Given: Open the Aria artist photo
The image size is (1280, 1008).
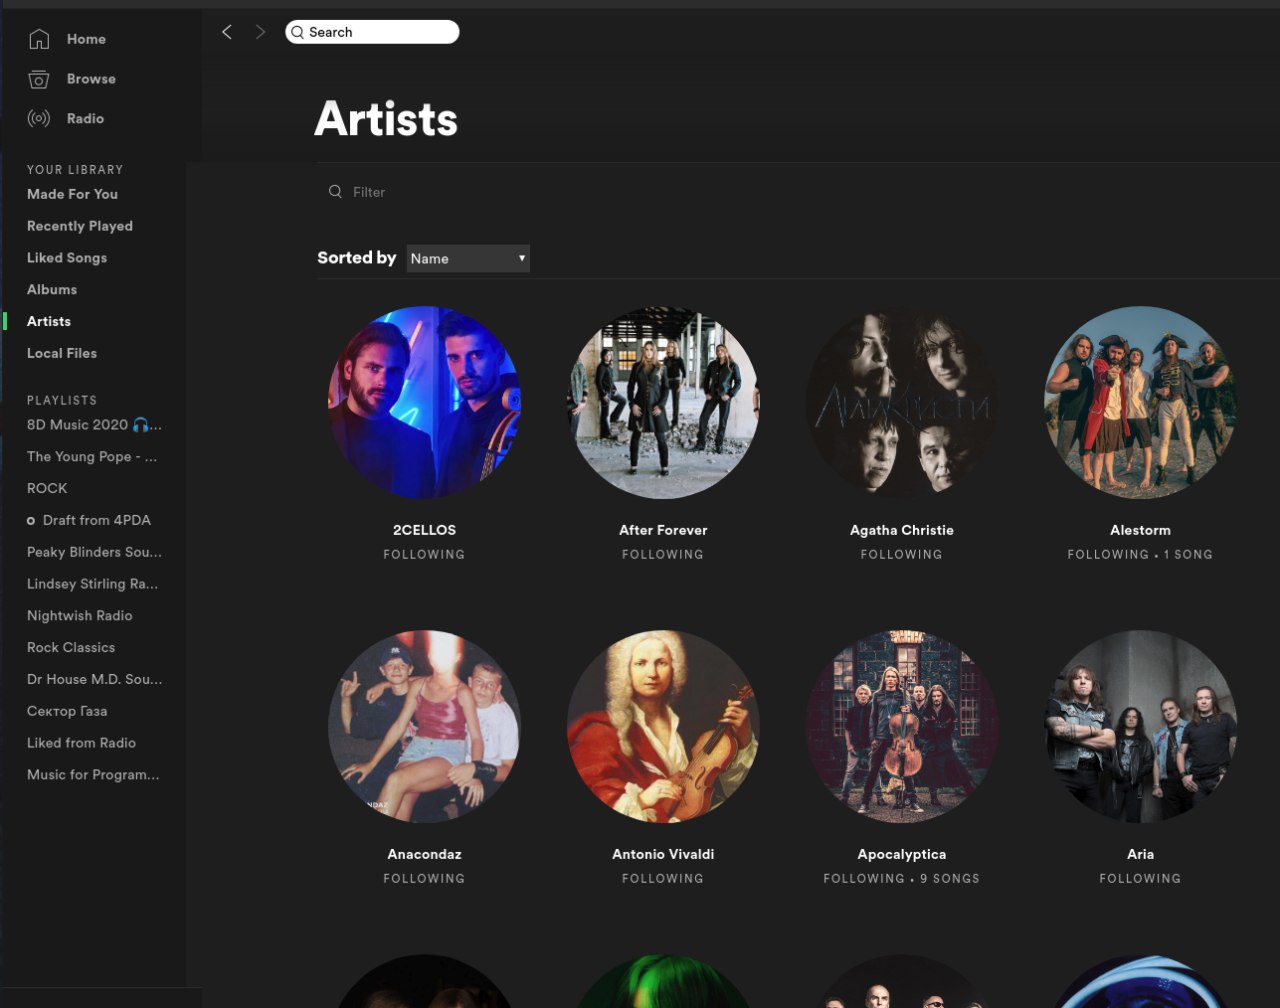Looking at the screenshot, I should [x=1141, y=726].
